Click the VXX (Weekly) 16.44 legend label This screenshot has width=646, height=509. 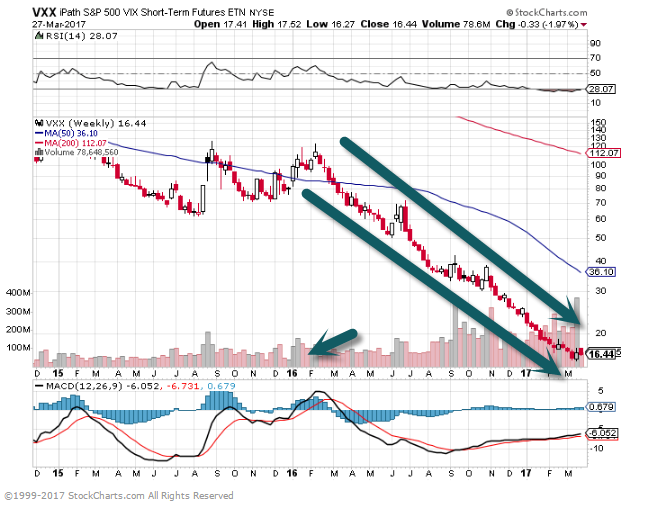(x=96, y=123)
